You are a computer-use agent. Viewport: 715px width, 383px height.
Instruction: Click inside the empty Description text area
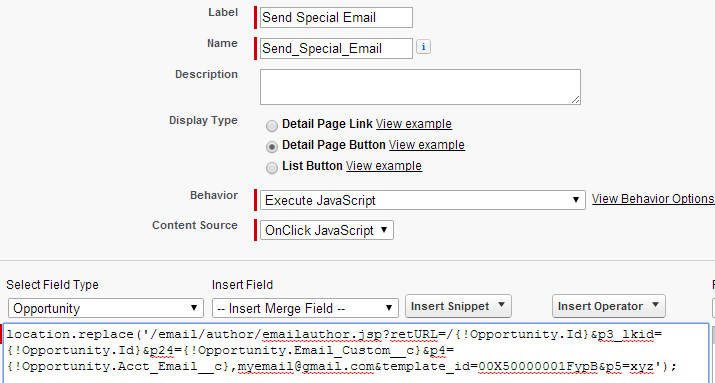click(420, 87)
